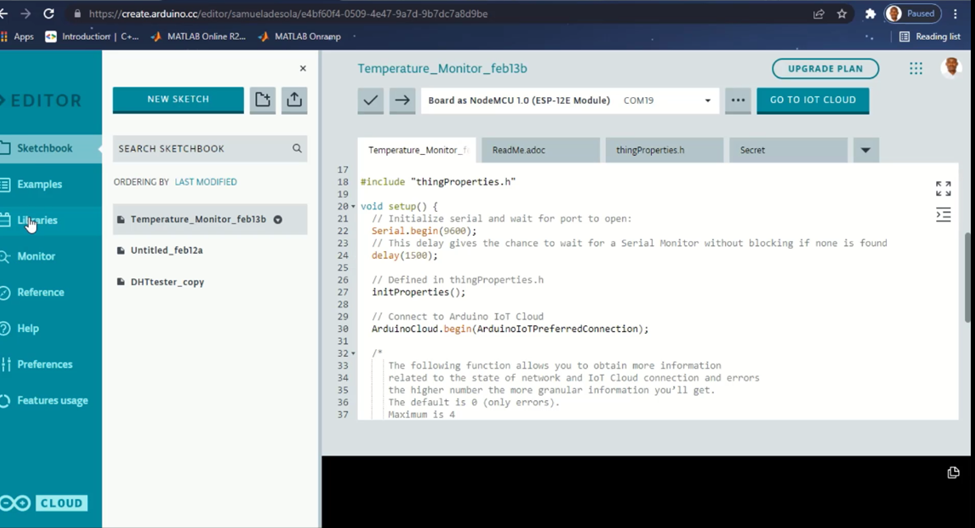Open Features usage in the sidebar
This screenshot has width=975, height=528.
[x=50, y=401]
